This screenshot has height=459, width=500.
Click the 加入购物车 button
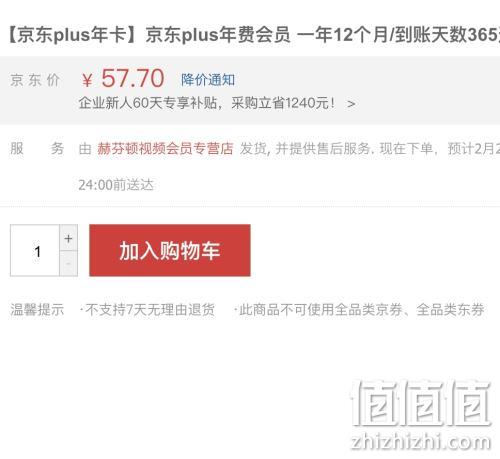point(170,250)
